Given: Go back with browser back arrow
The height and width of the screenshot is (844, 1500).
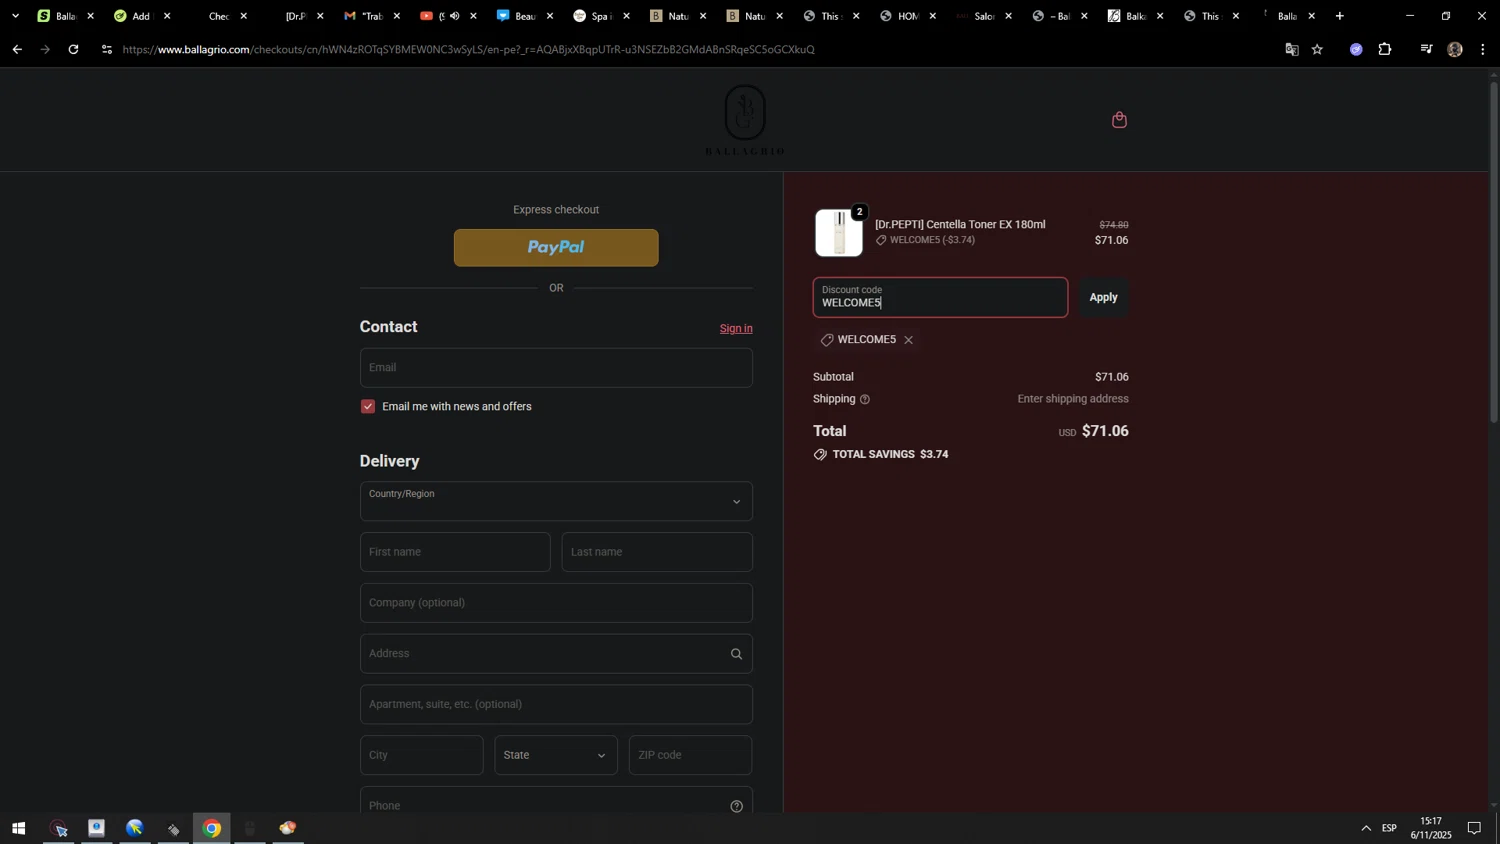Looking at the screenshot, I should [17, 49].
